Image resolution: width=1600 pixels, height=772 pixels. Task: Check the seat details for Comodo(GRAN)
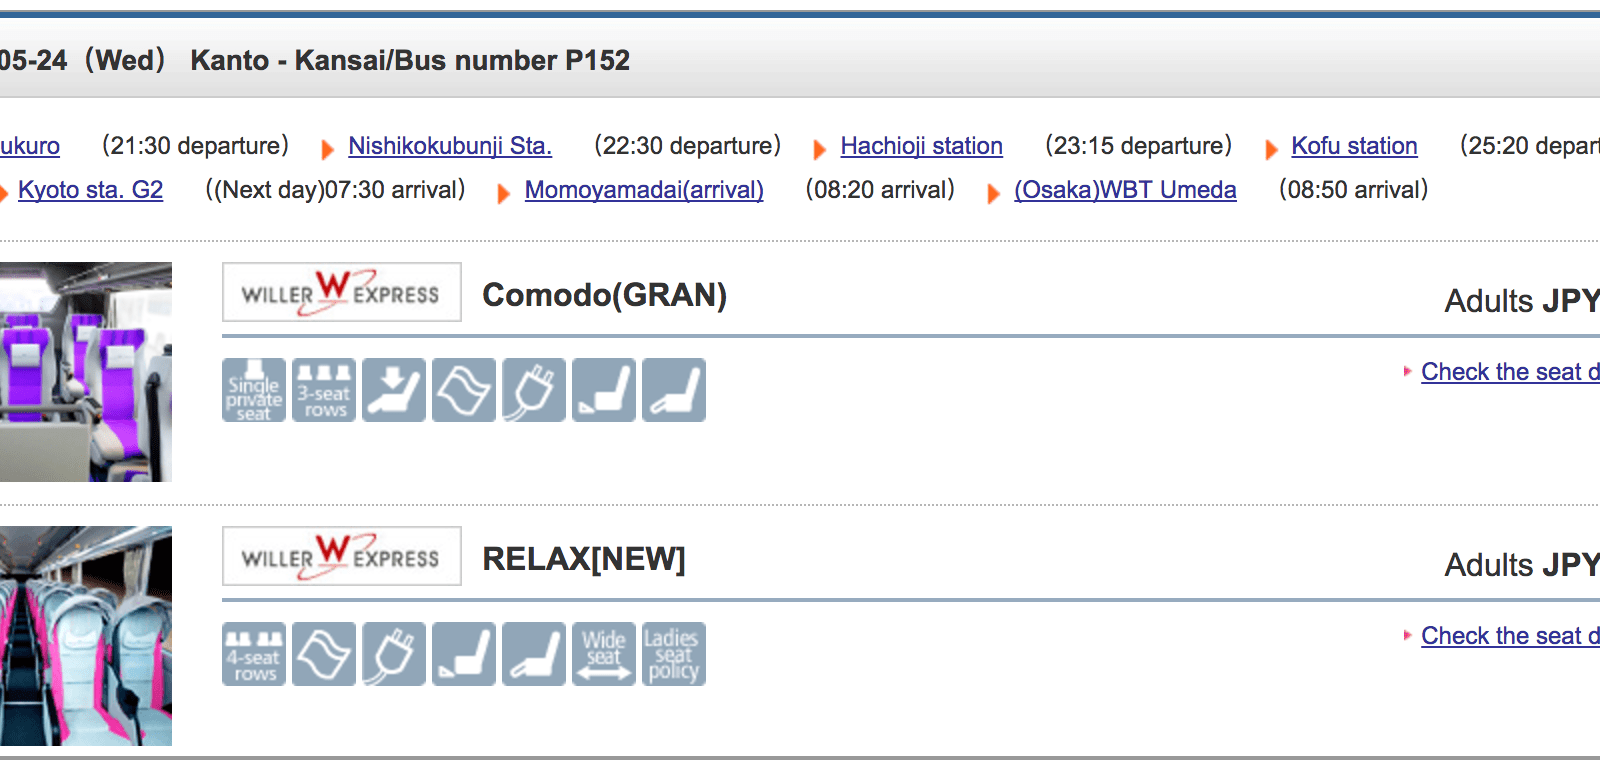1509,372
